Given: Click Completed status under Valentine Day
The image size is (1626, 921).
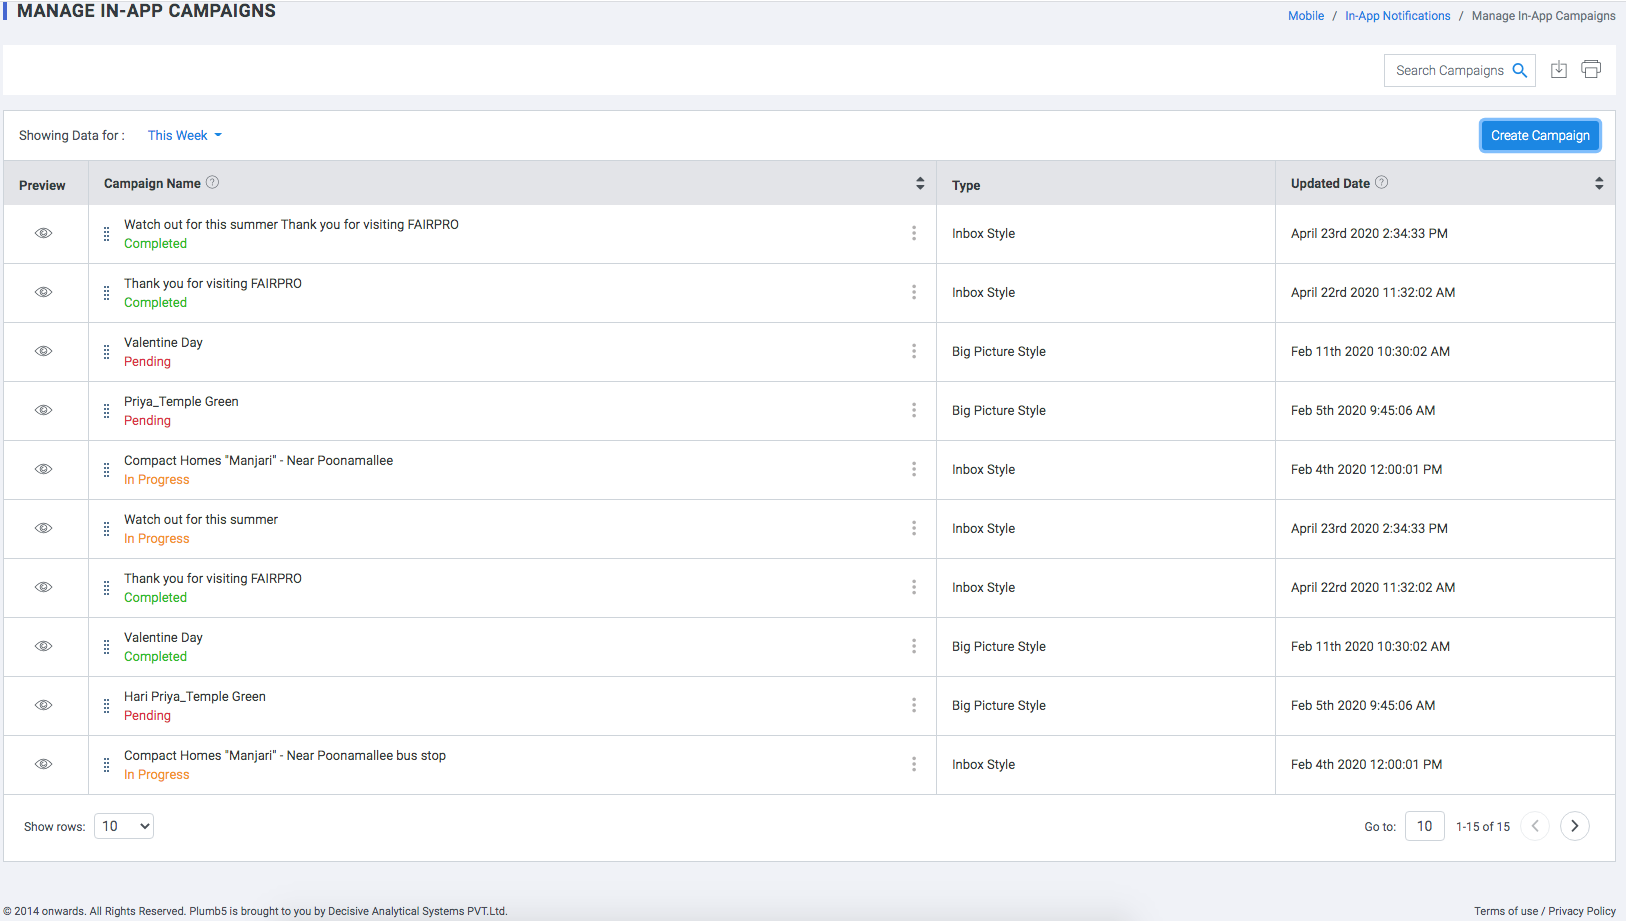Looking at the screenshot, I should (155, 656).
